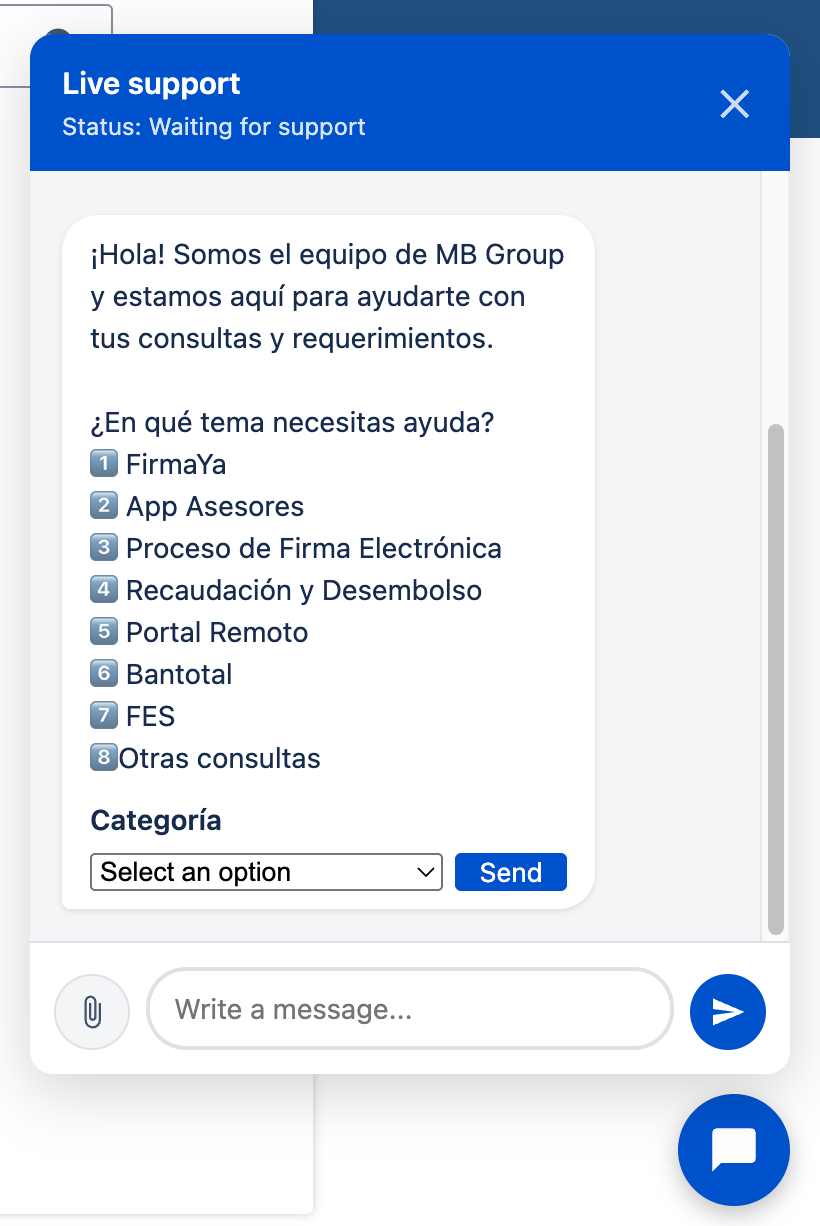820x1226 pixels.
Task: Click the 'Live support' header title
Action: click(x=152, y=84)
